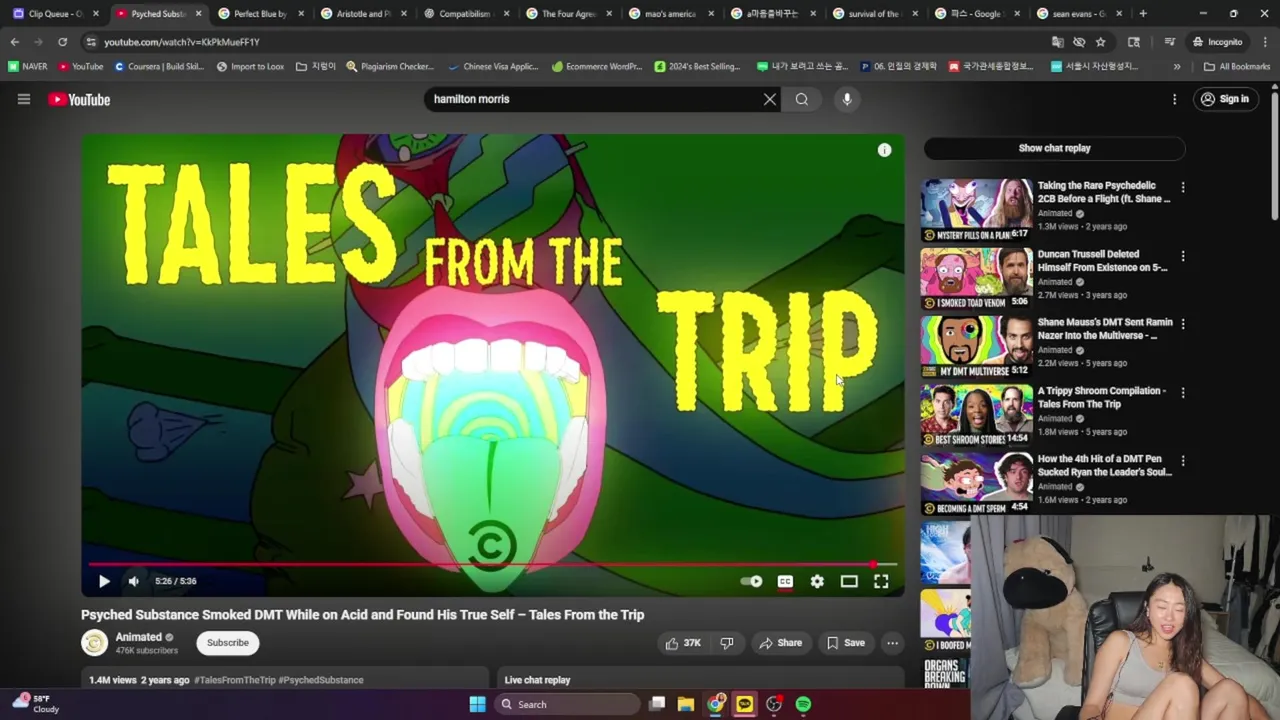The width and height of the screenshot is (1280, 720).
Task: Switch to the 'Perfect Blue' browser tab
Action: [x=260, y=14]
